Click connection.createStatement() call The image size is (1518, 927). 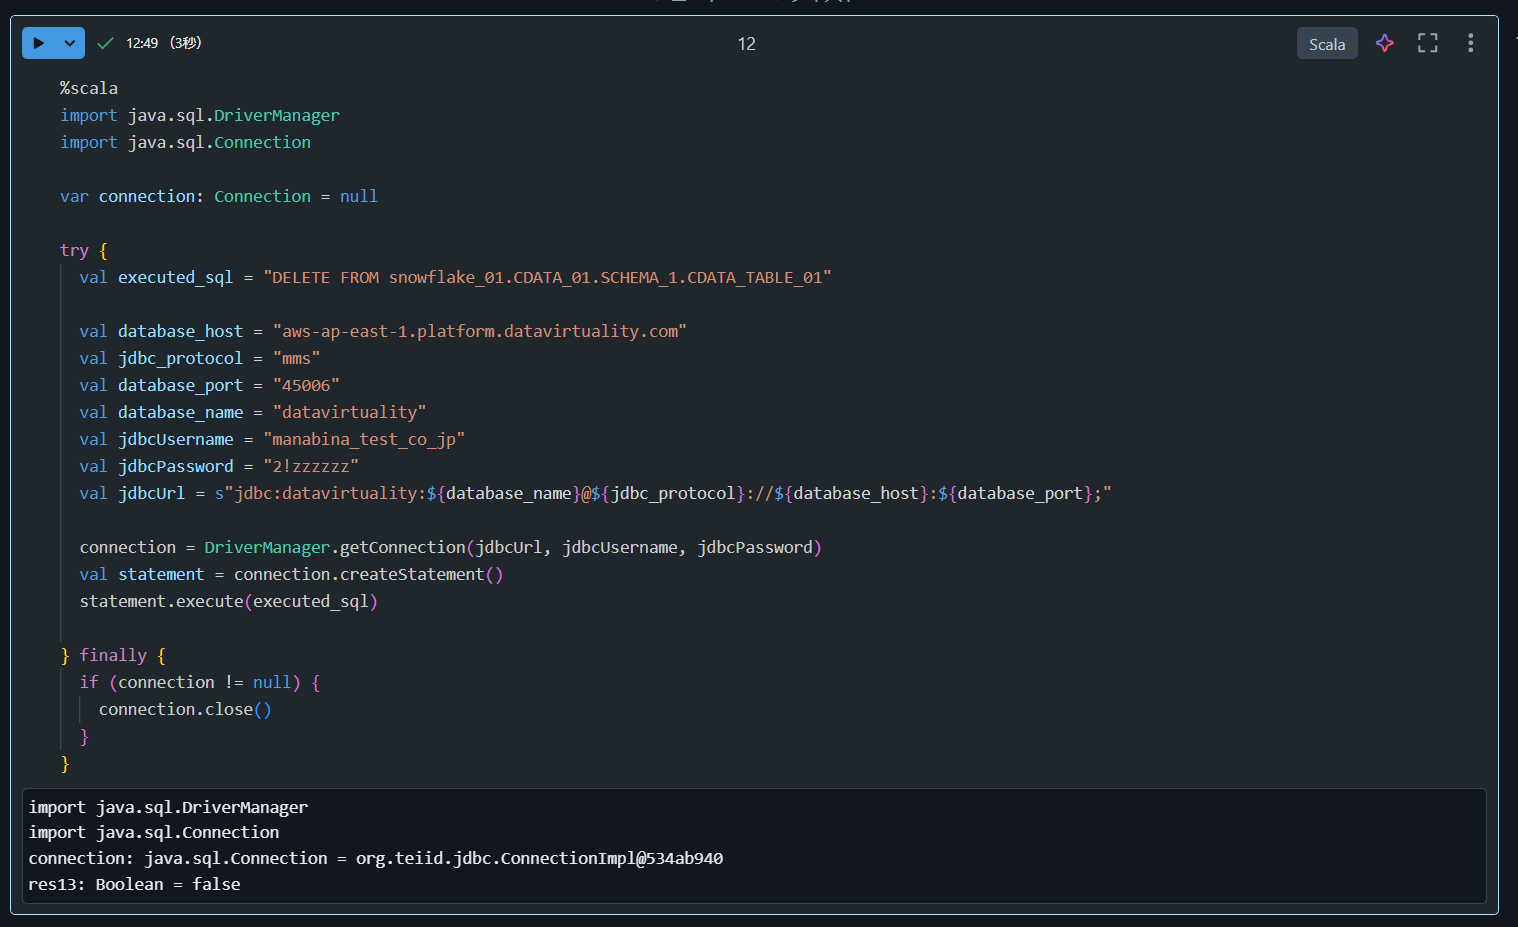click(x=369, y=574)
